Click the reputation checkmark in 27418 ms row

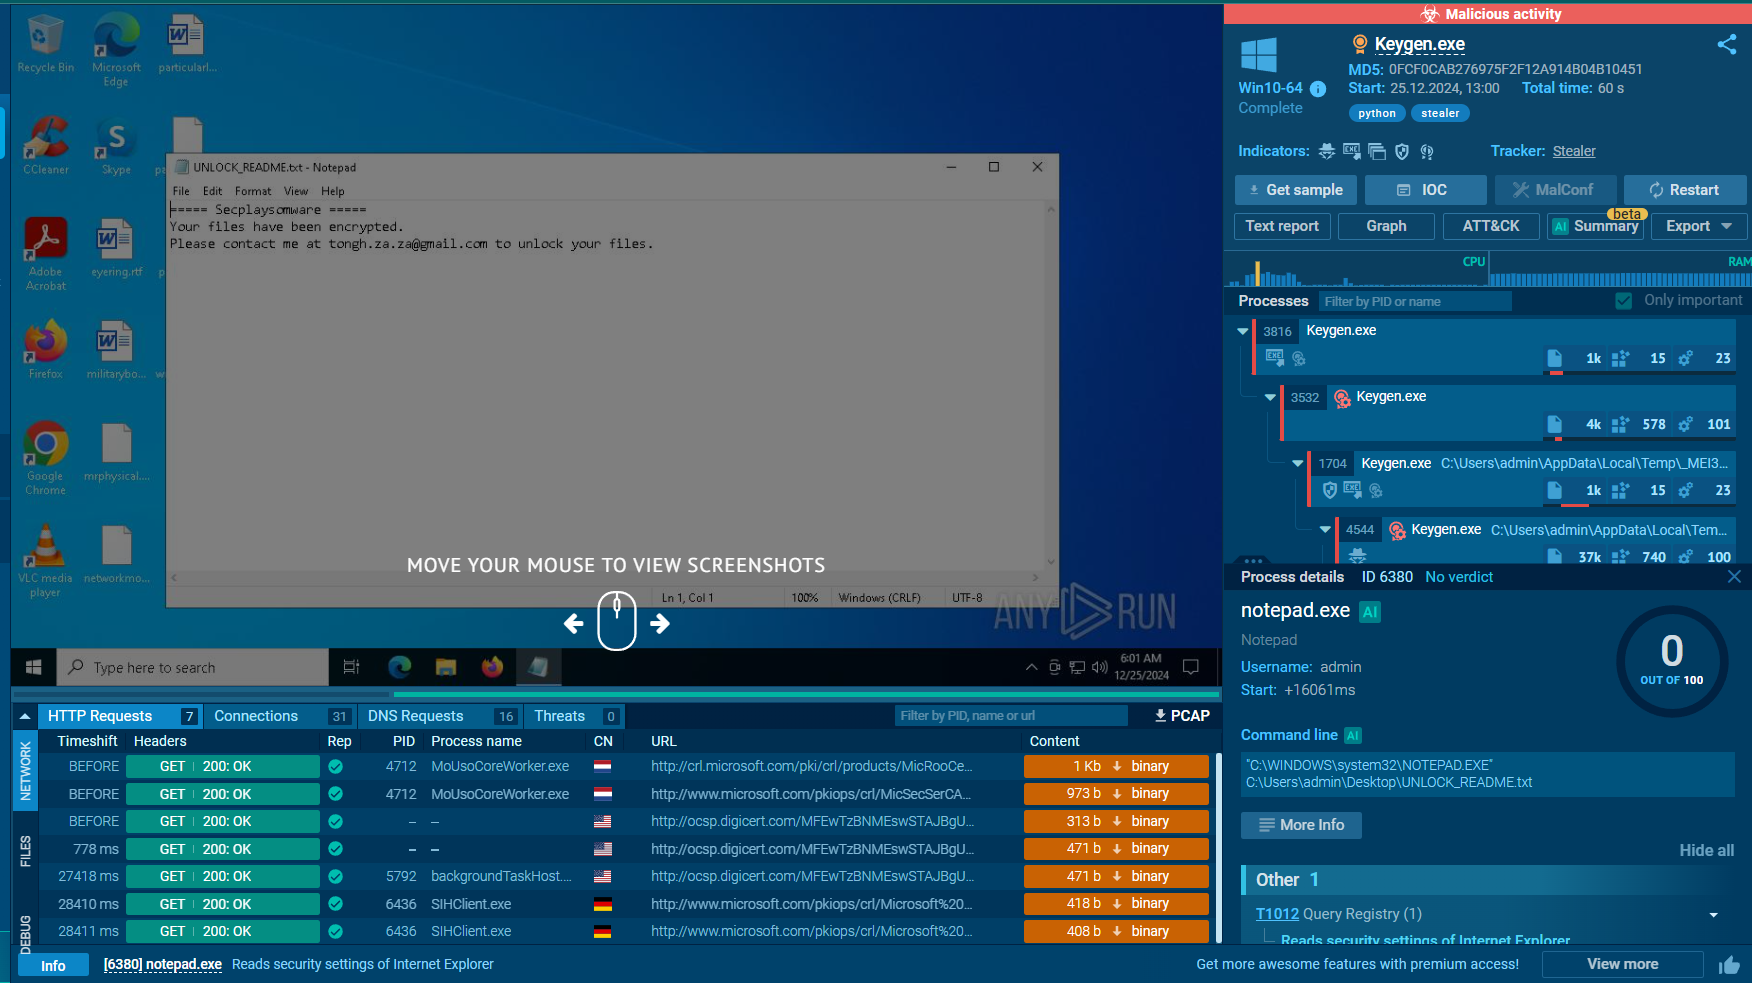click(336, 876)
